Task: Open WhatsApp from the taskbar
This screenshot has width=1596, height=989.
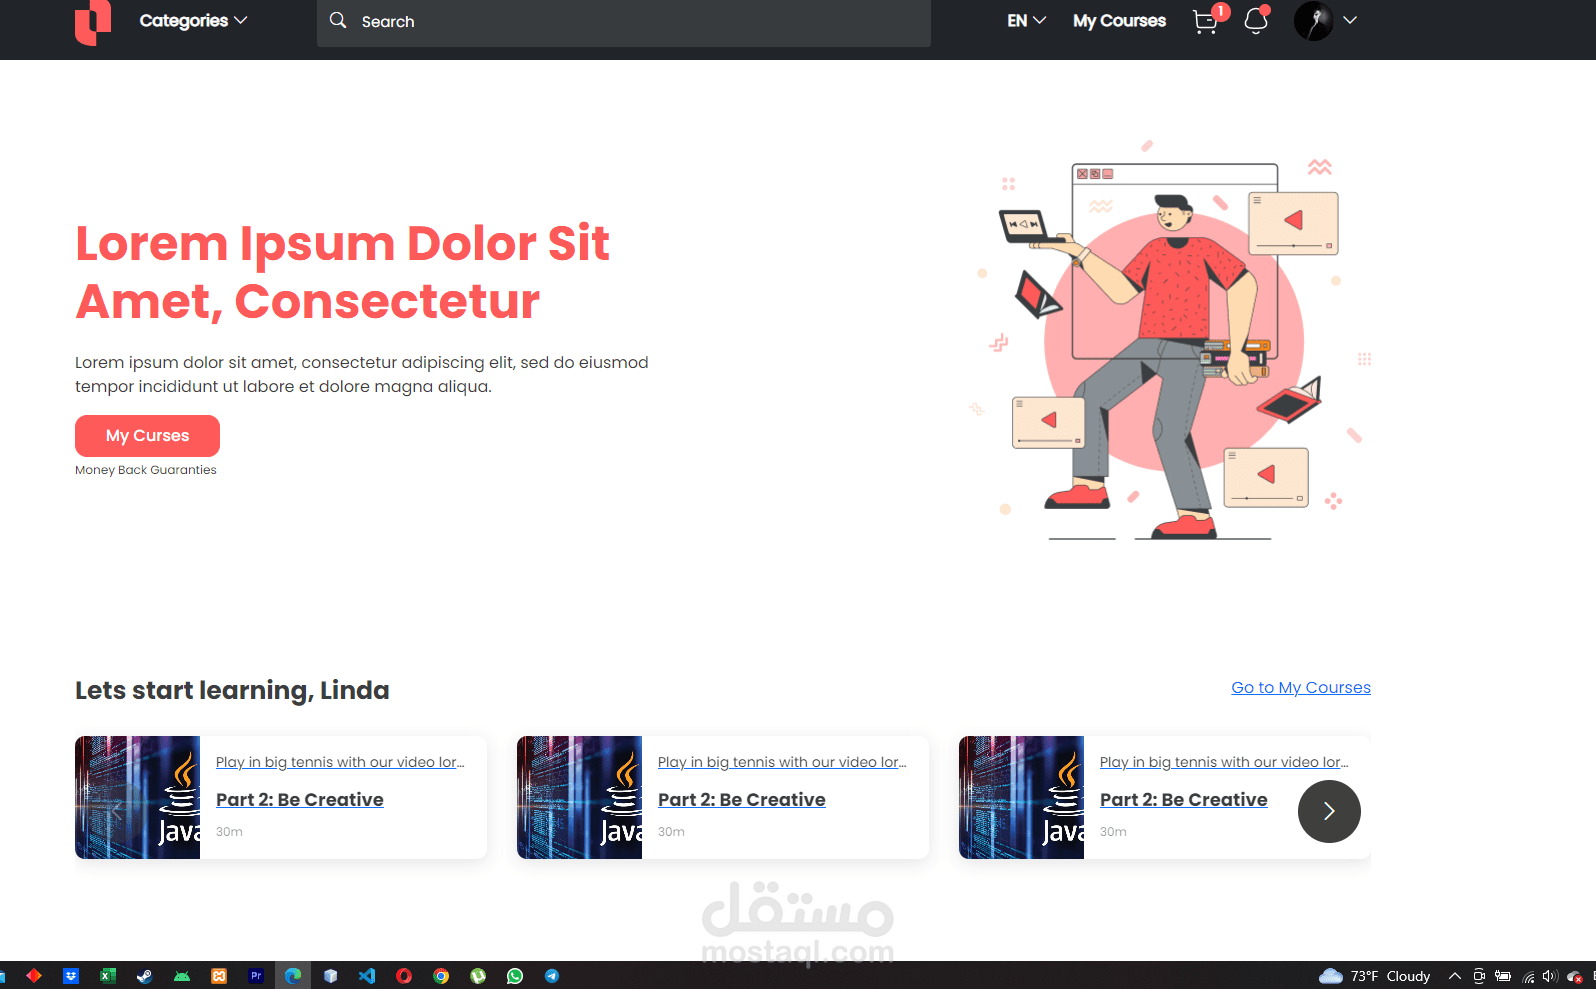Action: (x=515, y=976)
